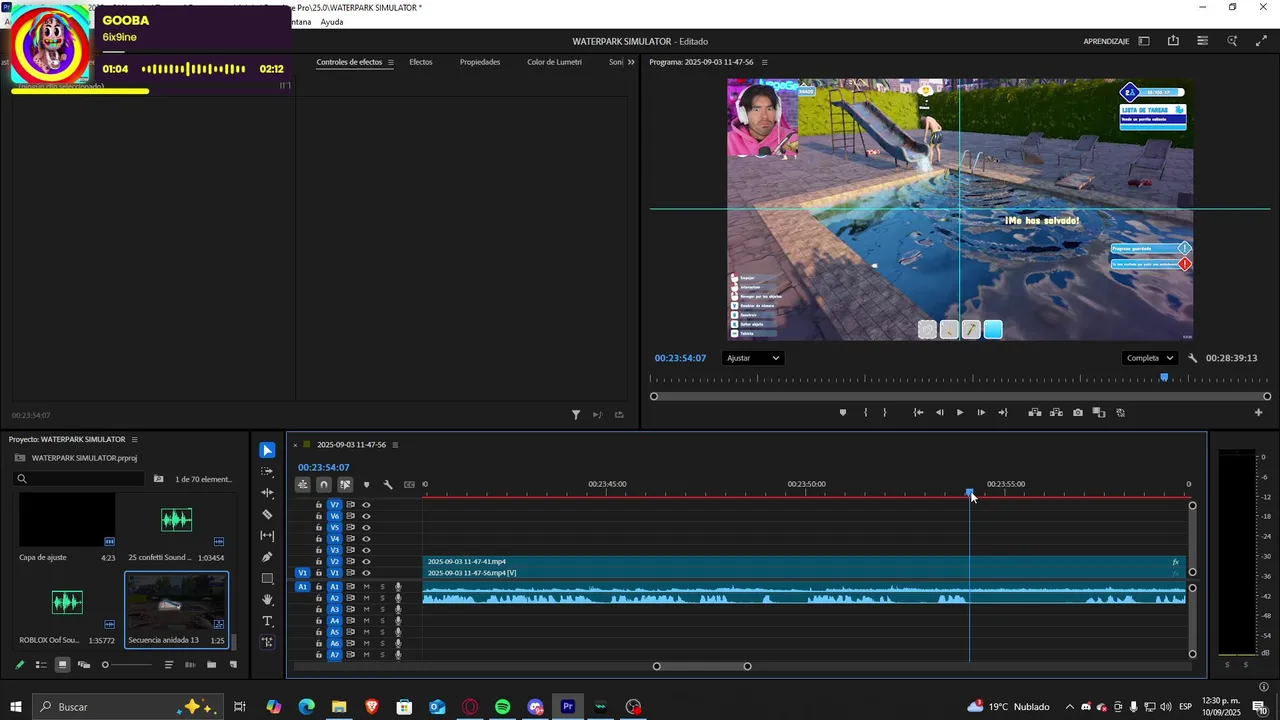
Task: Select the Ripple Edit tool
Action: coord(267,493)
